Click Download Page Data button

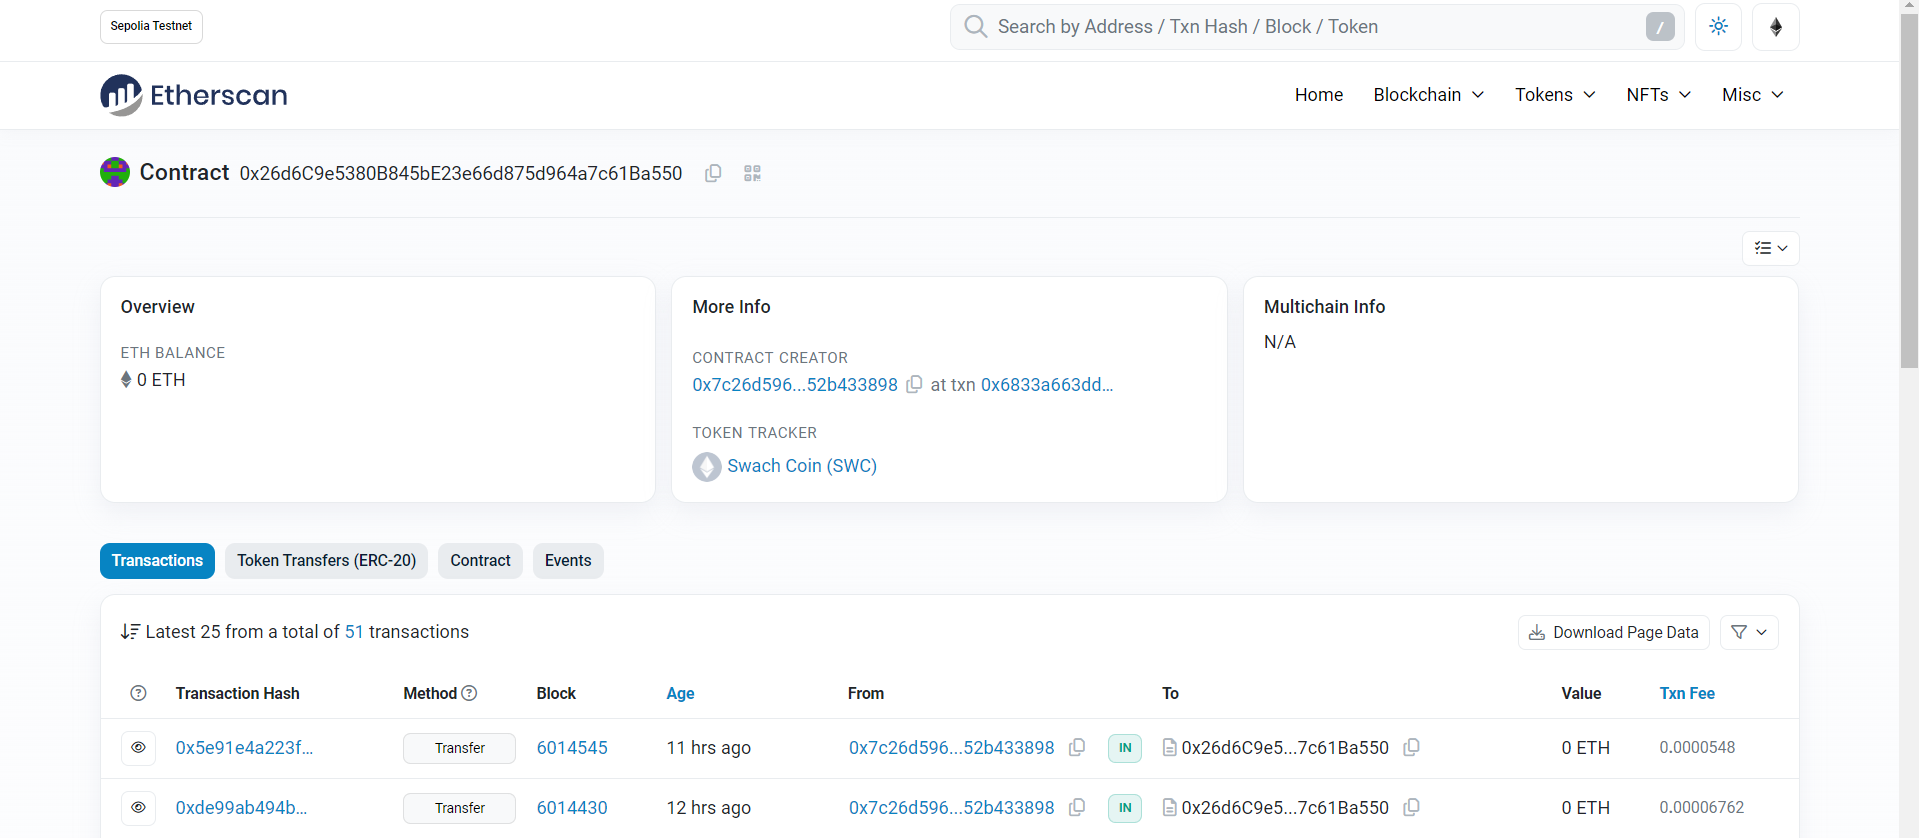pyautogui.click(x=1614, y=632)
